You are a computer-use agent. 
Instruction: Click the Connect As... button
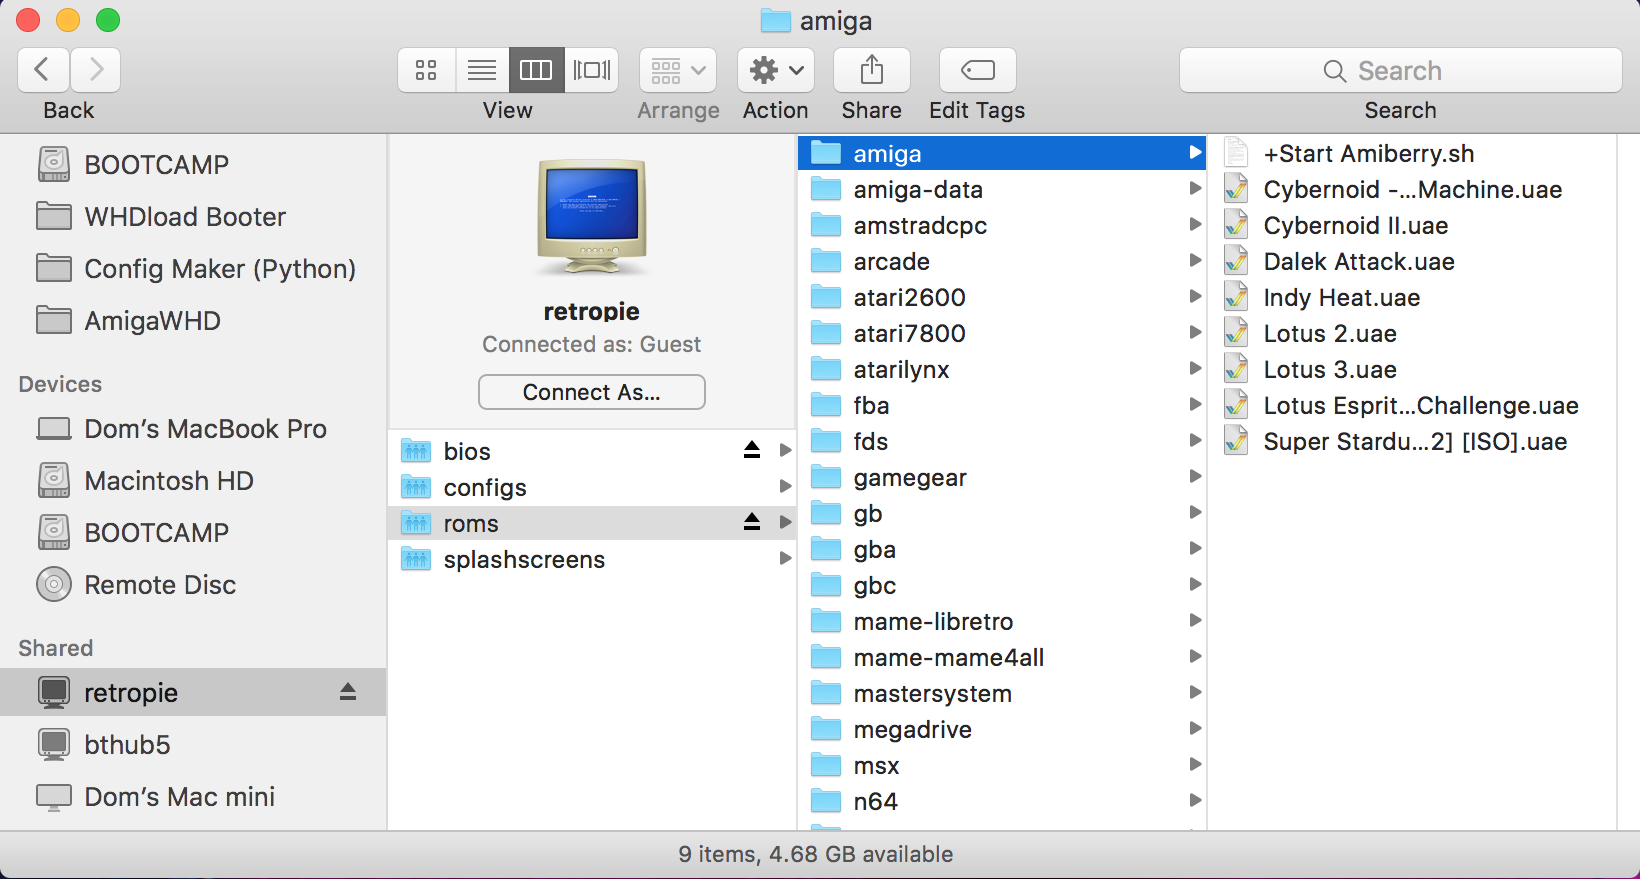[592, 392]
